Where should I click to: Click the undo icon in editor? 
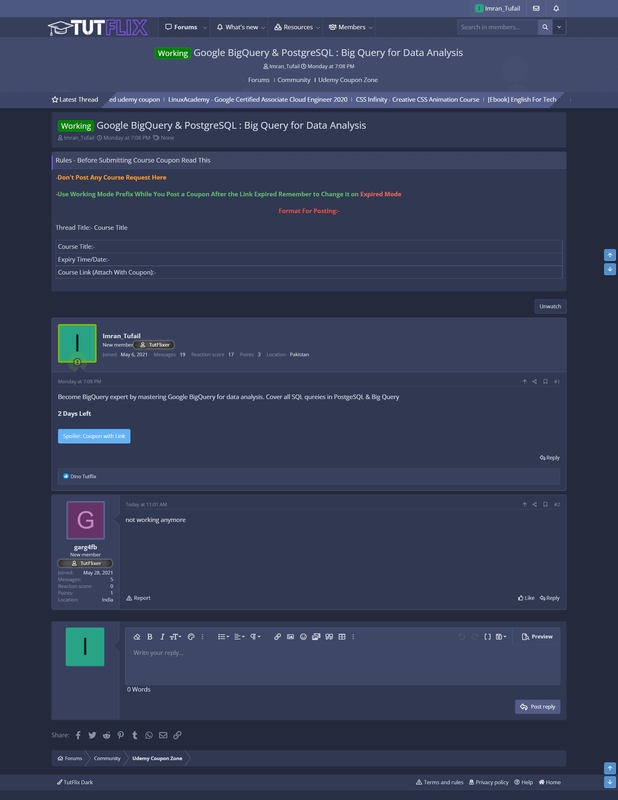coord(461,636)
